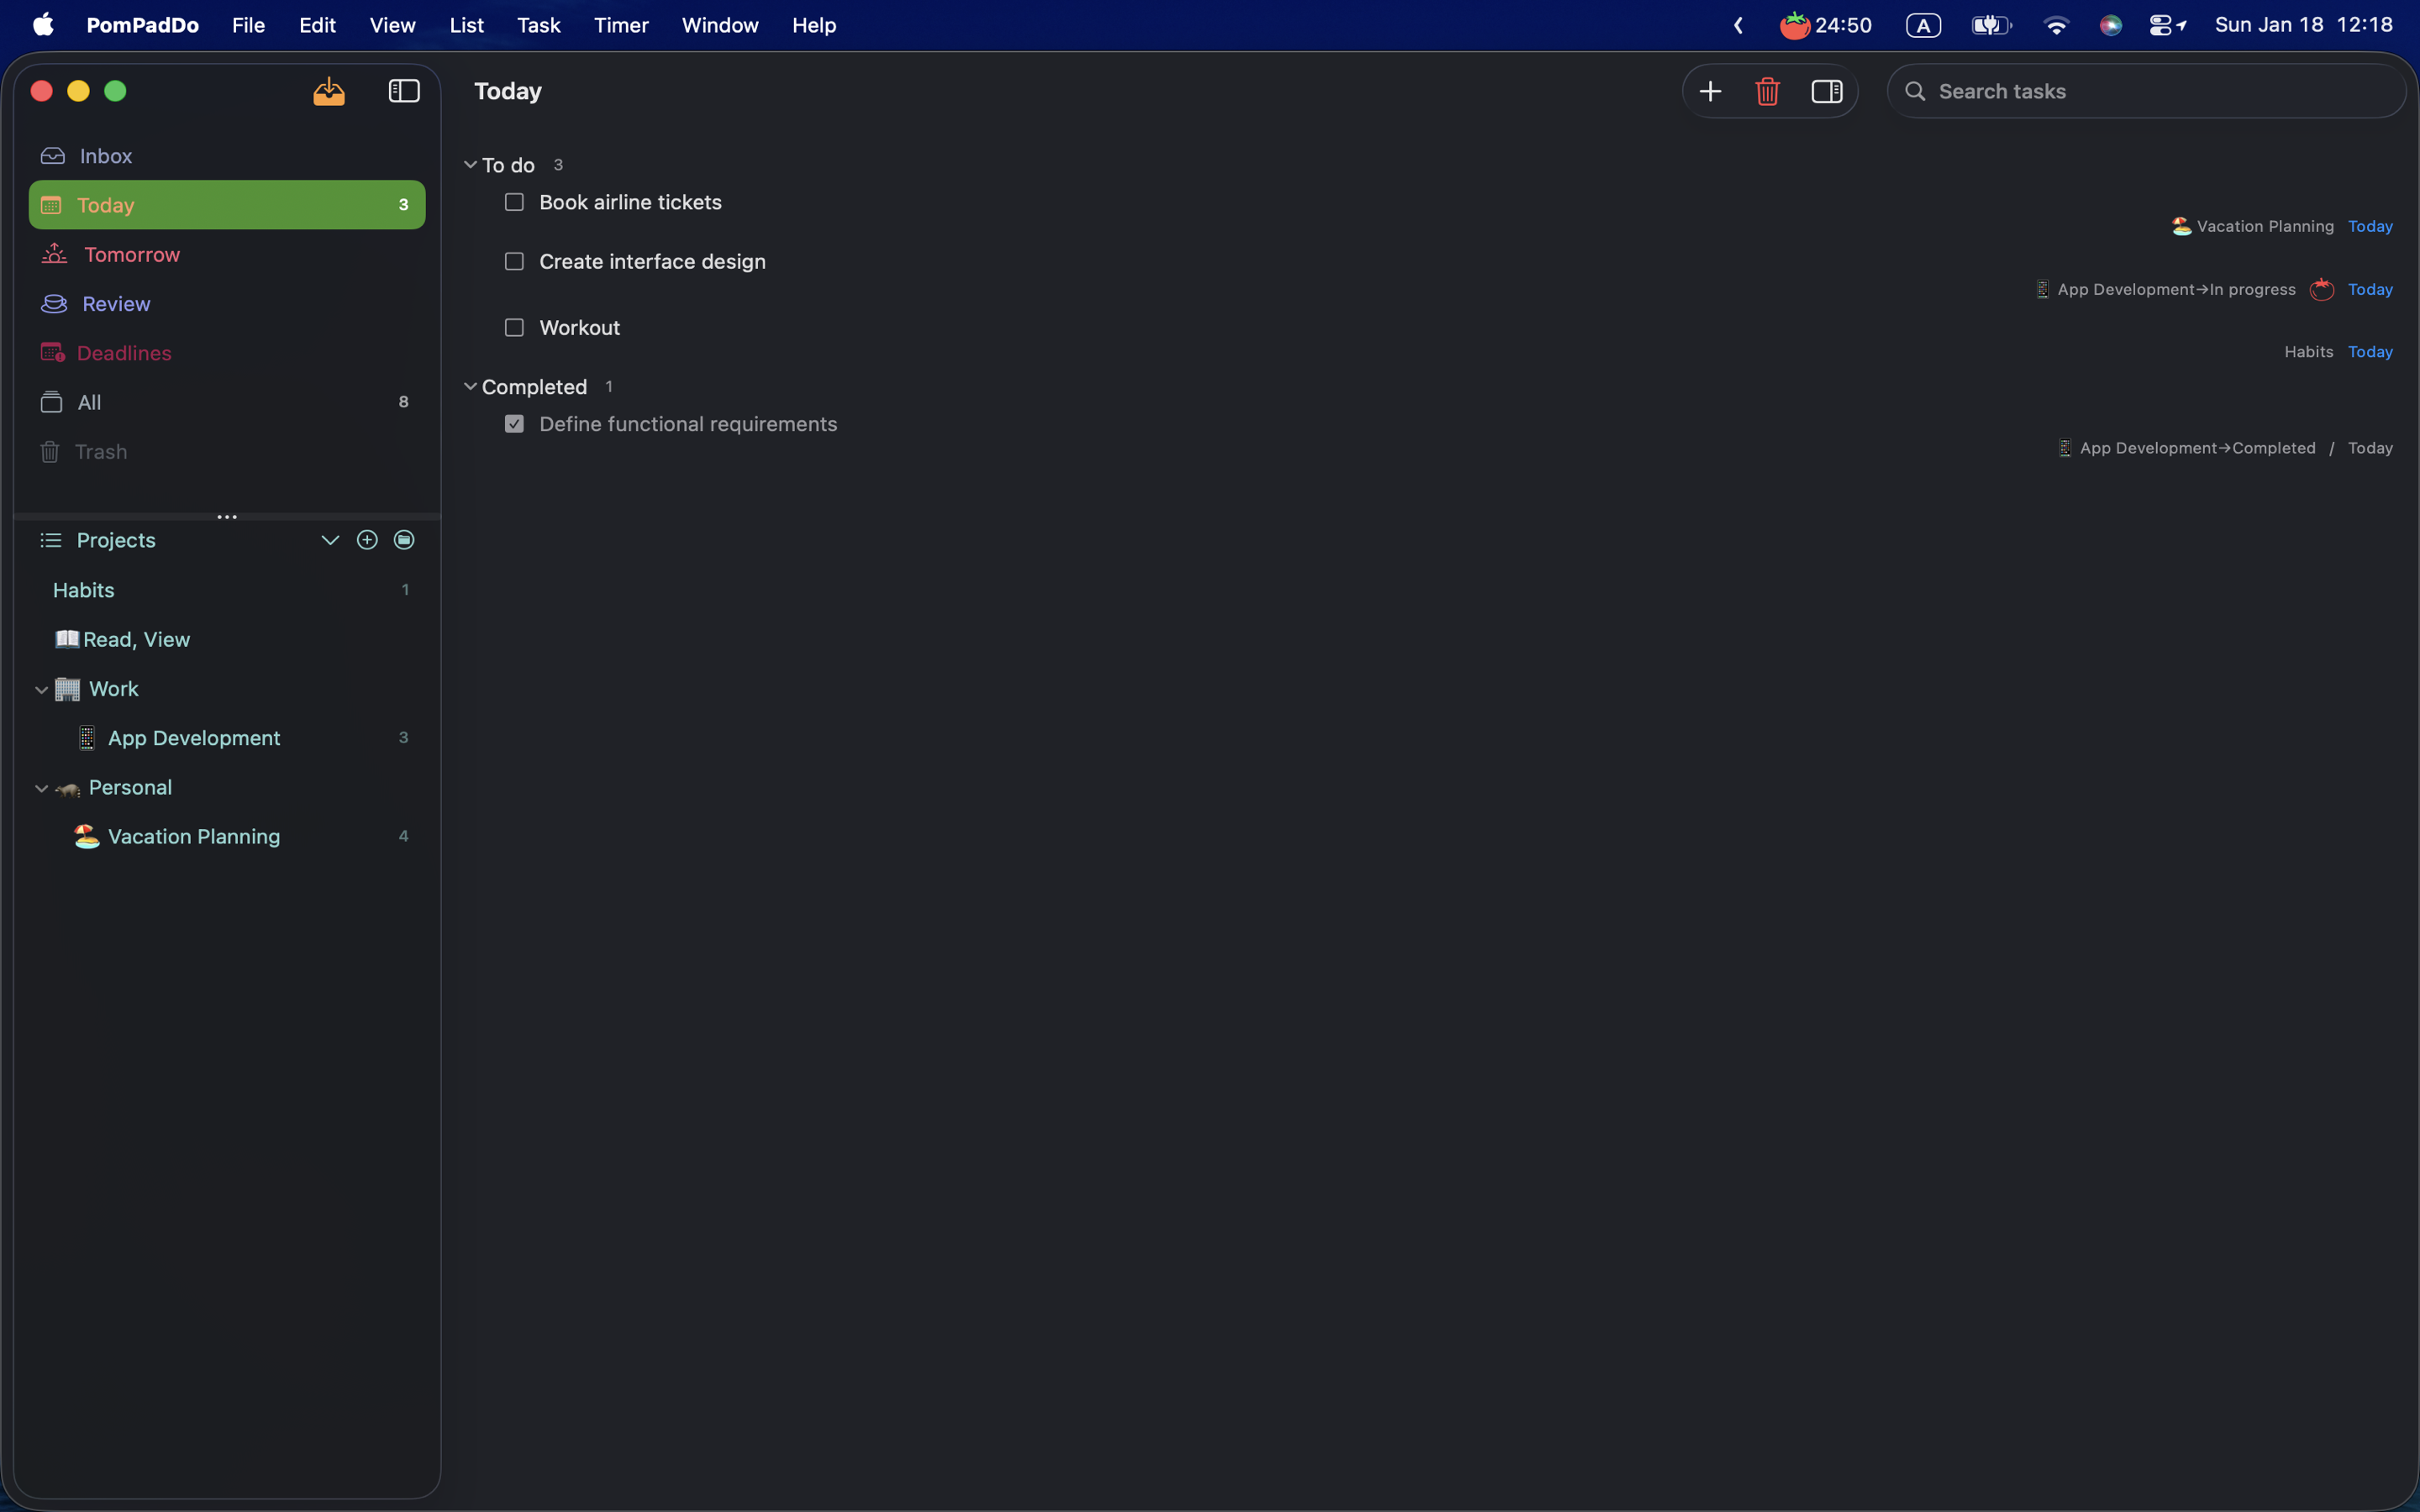Click the red trash delete icon
This screenshot has width=2420, height=1512.
click(x=1767, y=91)
